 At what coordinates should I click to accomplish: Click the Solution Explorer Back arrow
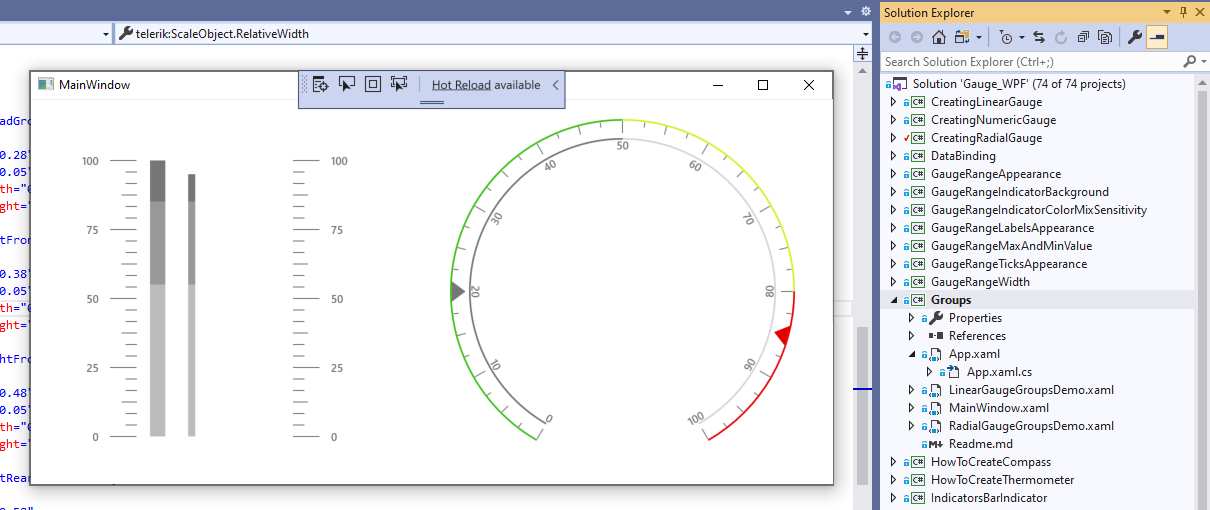pos(895,37)
